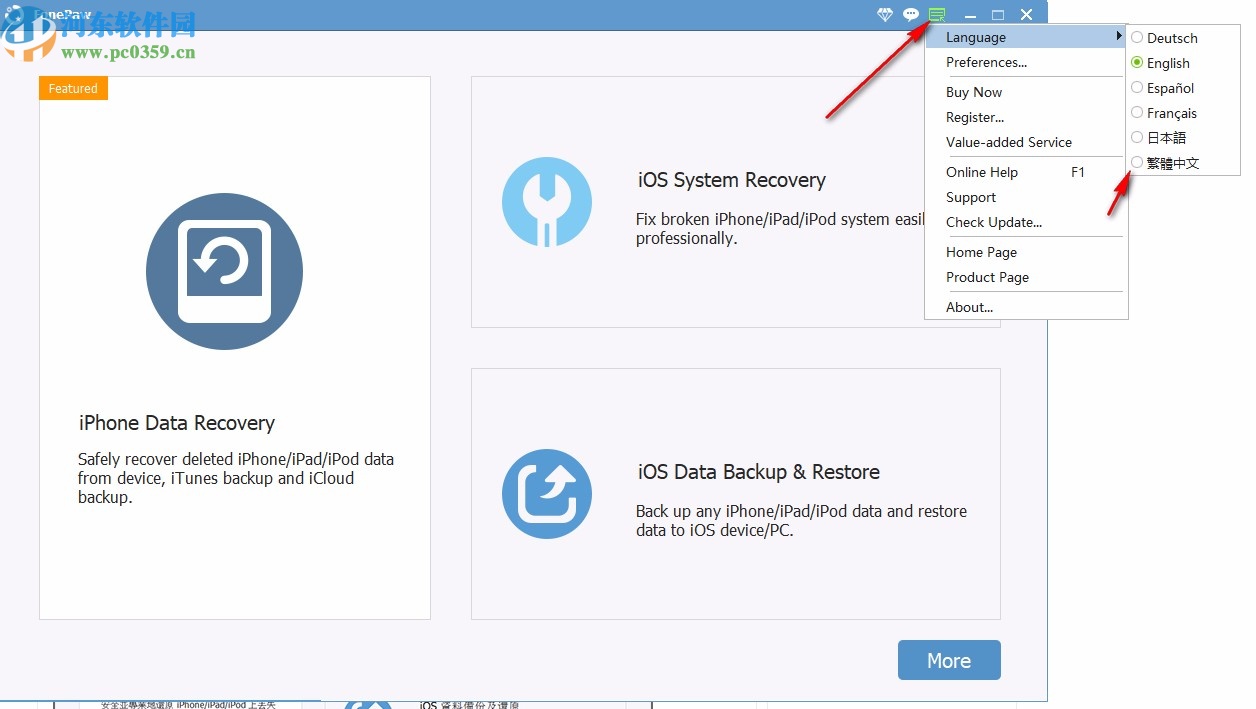1256x709 pixels.
Task: Switch to the Featured tab
Action: 72,88
